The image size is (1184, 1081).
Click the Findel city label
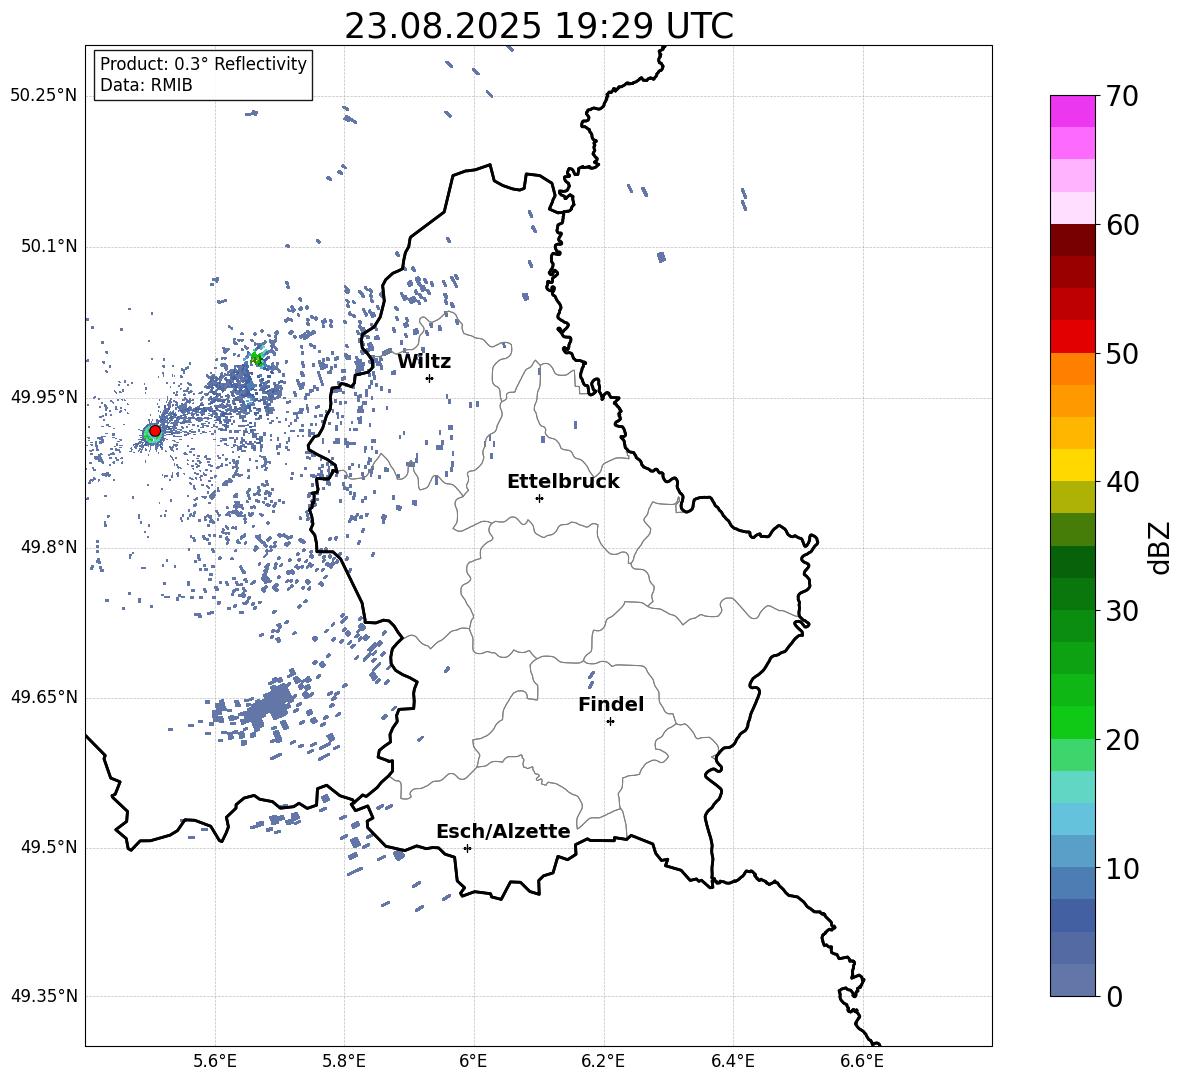point(611,704)
